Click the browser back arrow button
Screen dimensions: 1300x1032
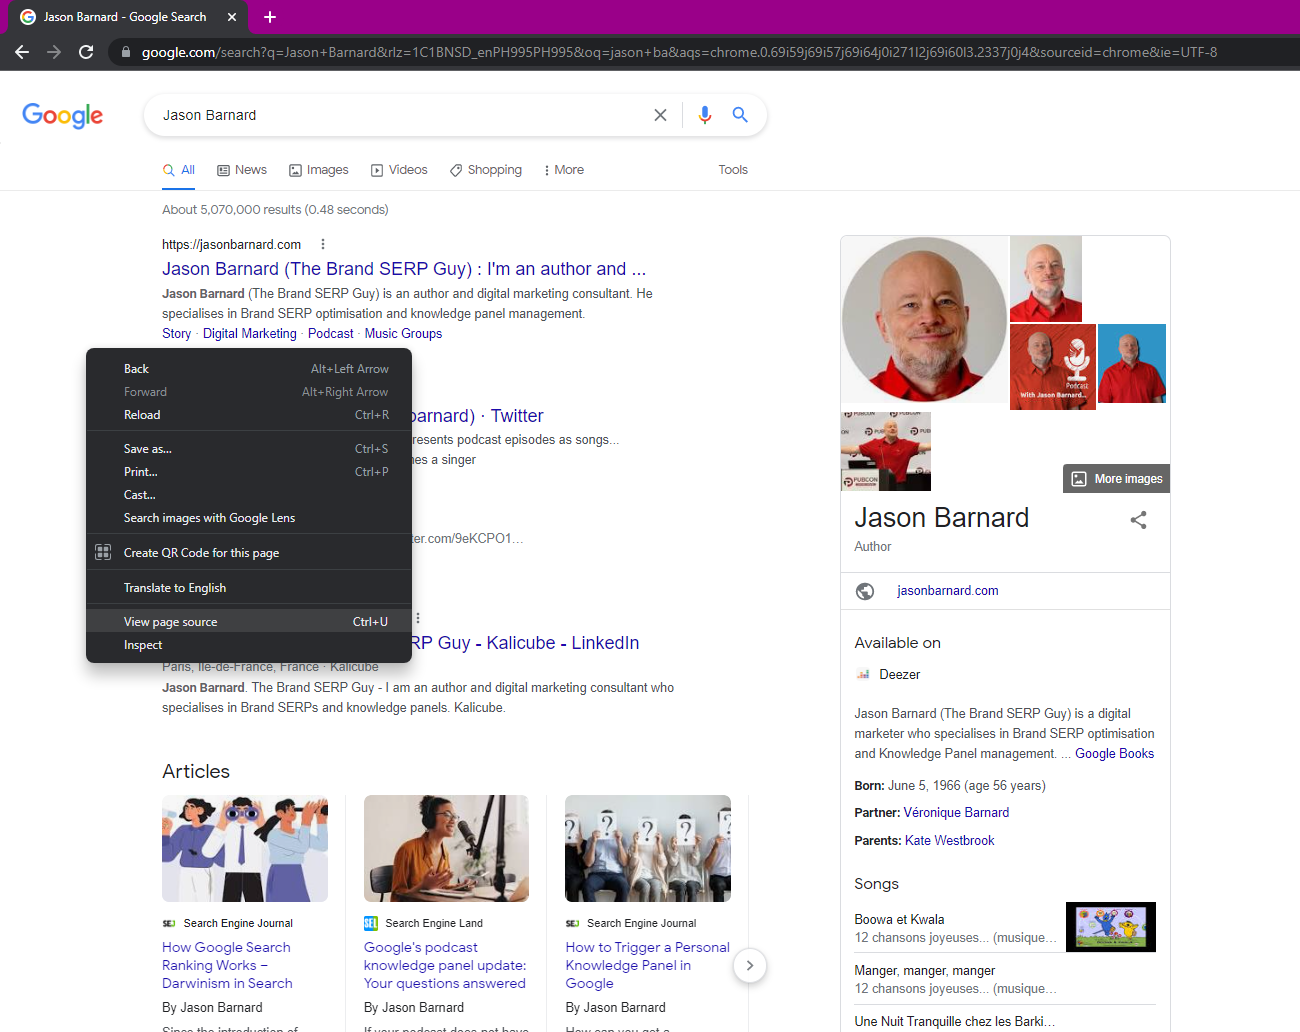(22, 52)
